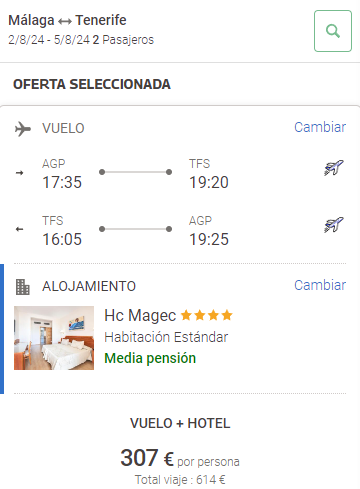Click the Total viaje 614 € text
The height and width of the screenshot is (489, 360).
pos(180,480)
